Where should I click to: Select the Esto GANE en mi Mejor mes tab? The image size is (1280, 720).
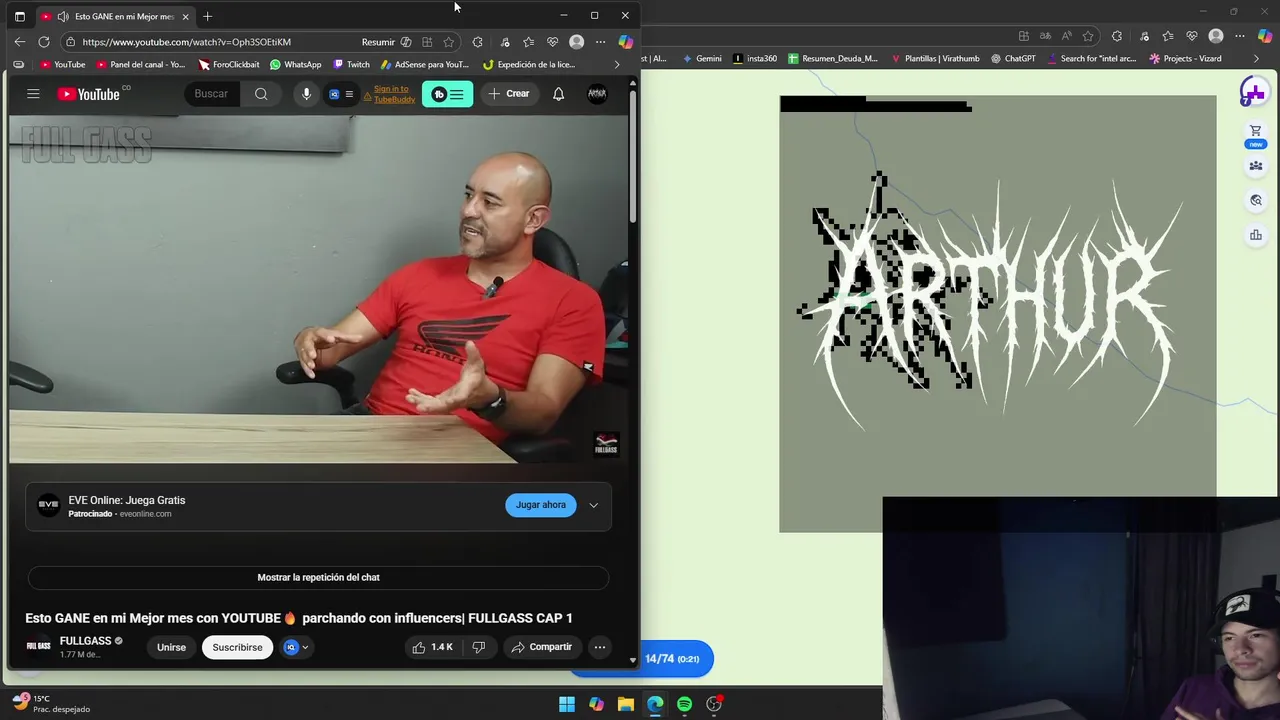(x=116, y=16)
